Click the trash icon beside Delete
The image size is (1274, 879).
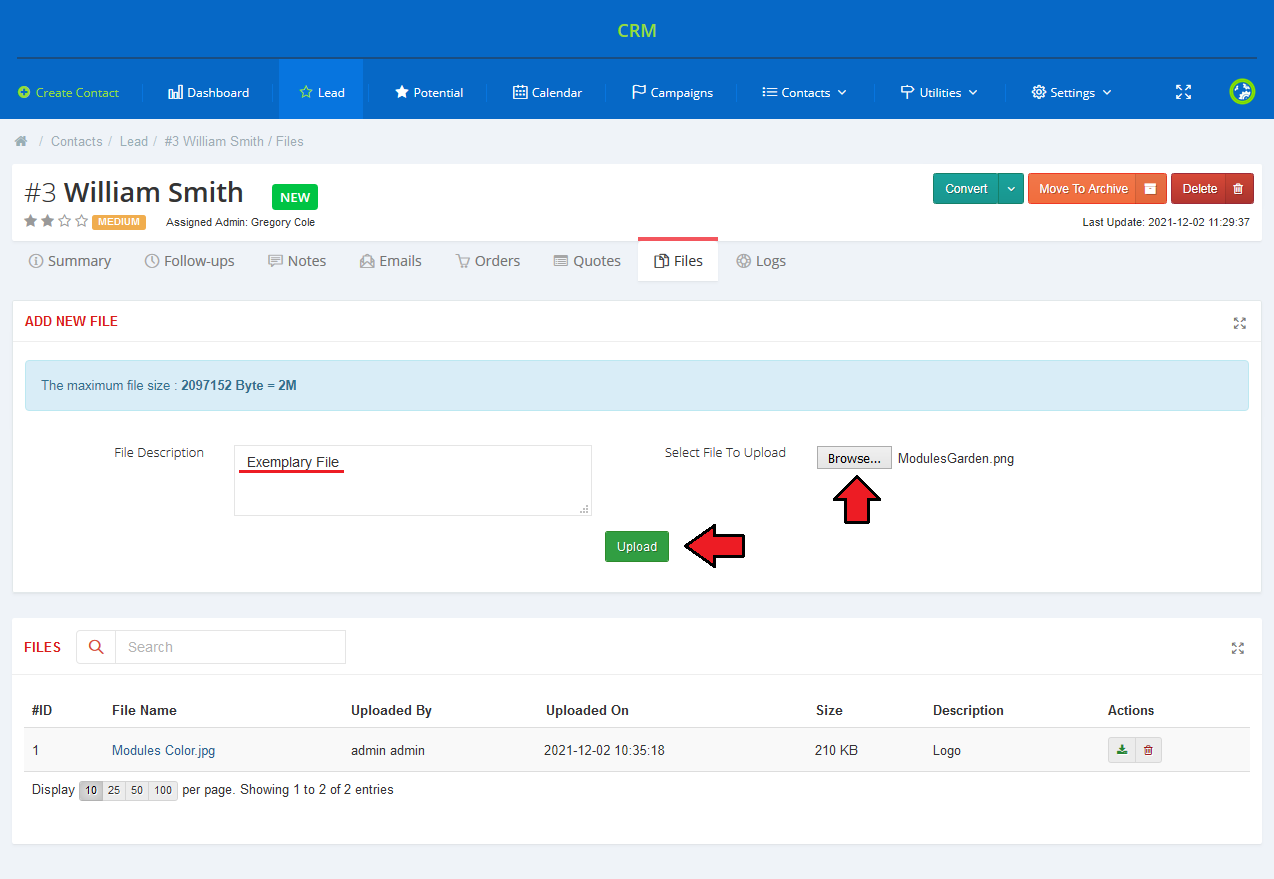click(x=1238, y=189)
